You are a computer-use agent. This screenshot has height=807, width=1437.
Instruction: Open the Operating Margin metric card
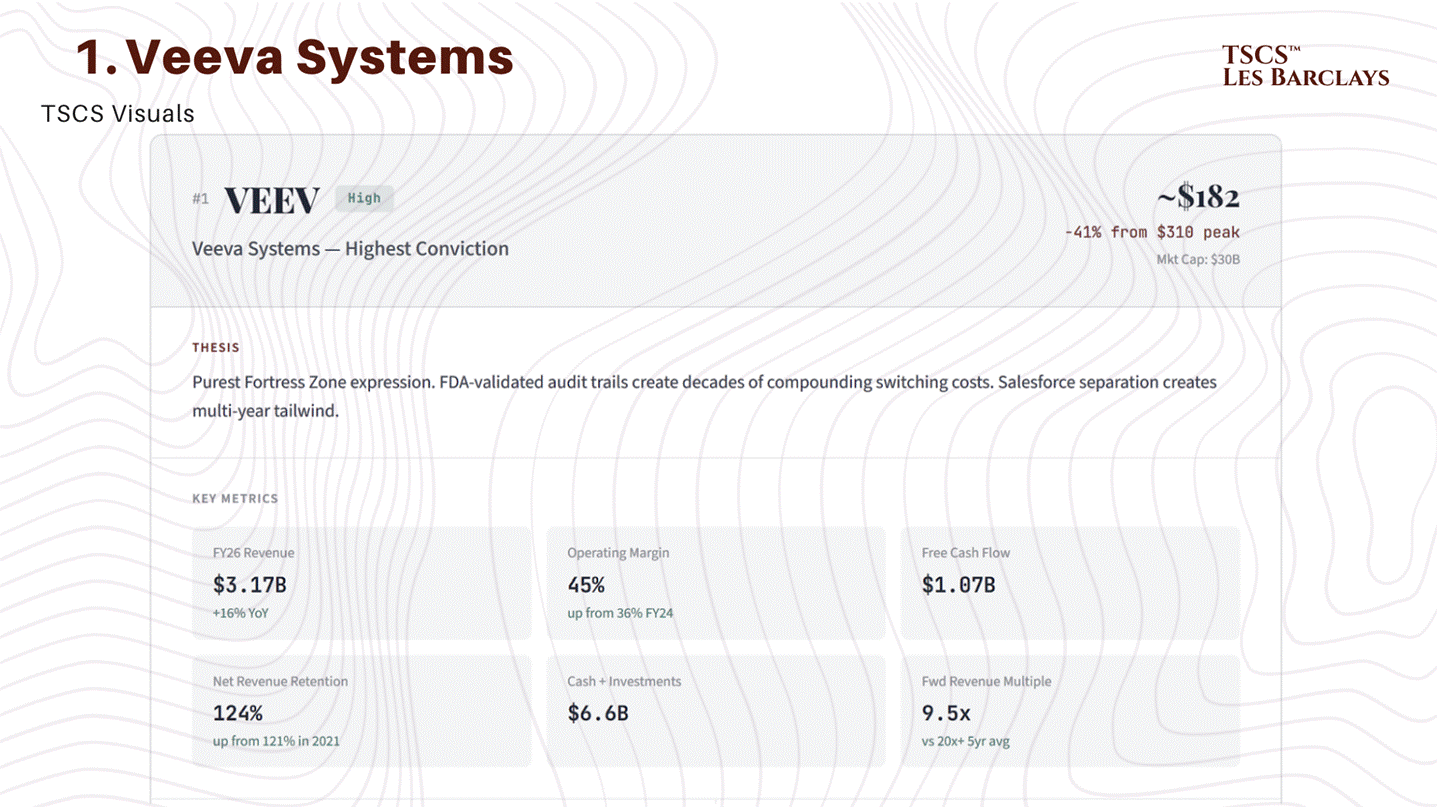(716, 583)
